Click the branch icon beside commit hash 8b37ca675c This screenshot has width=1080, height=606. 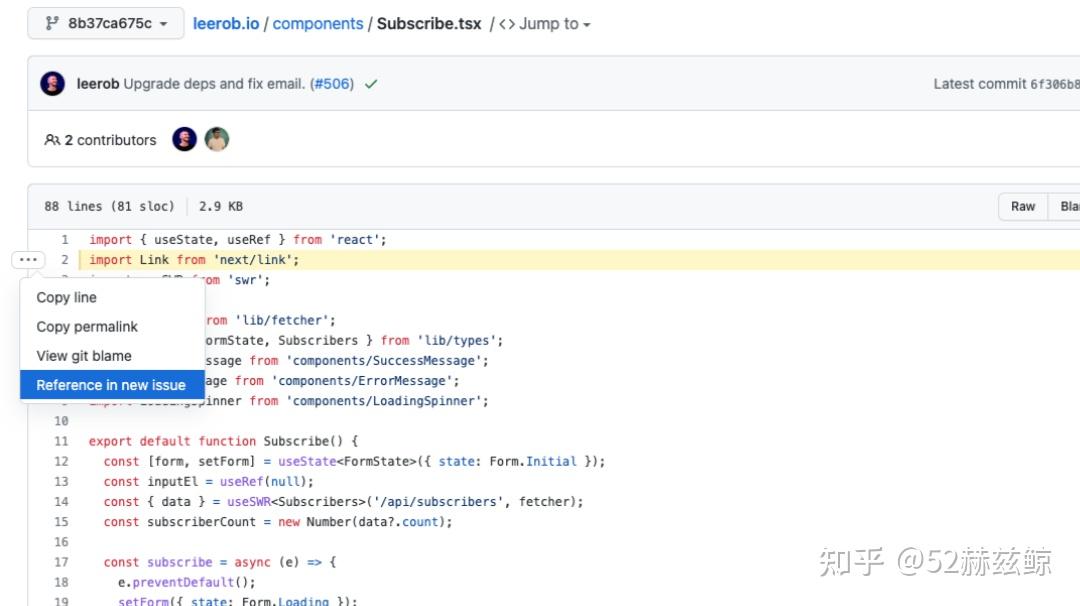[51, 23]
